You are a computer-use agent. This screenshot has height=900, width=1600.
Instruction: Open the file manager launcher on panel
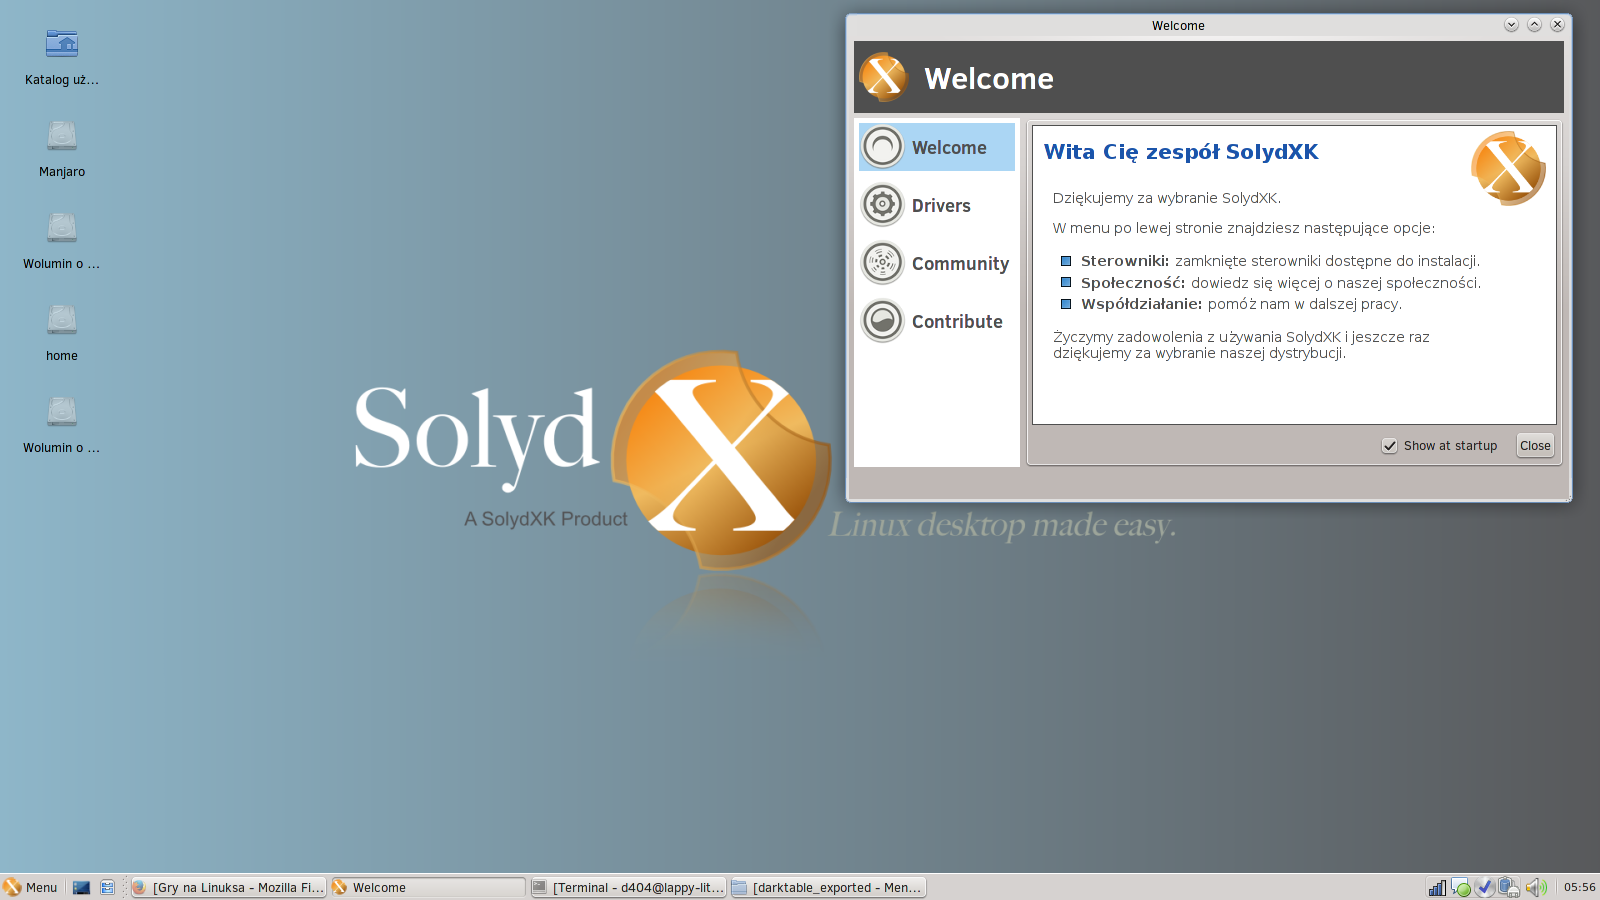pyautogui.click(x=107, y=887)
